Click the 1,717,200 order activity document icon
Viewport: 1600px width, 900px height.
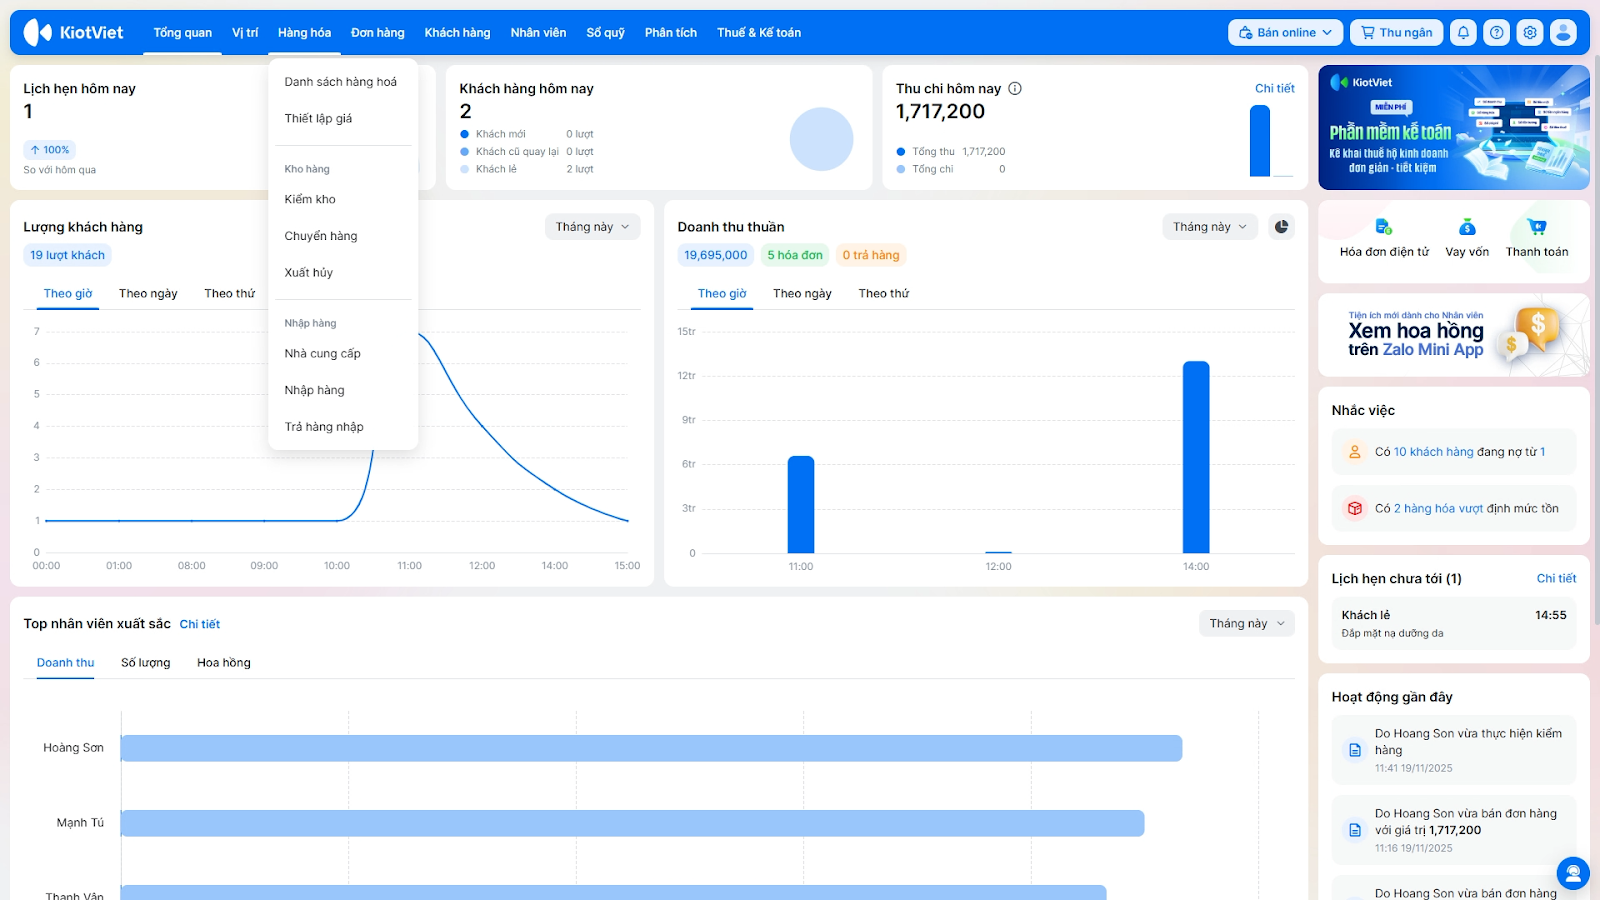click(x=1355, y=830)
